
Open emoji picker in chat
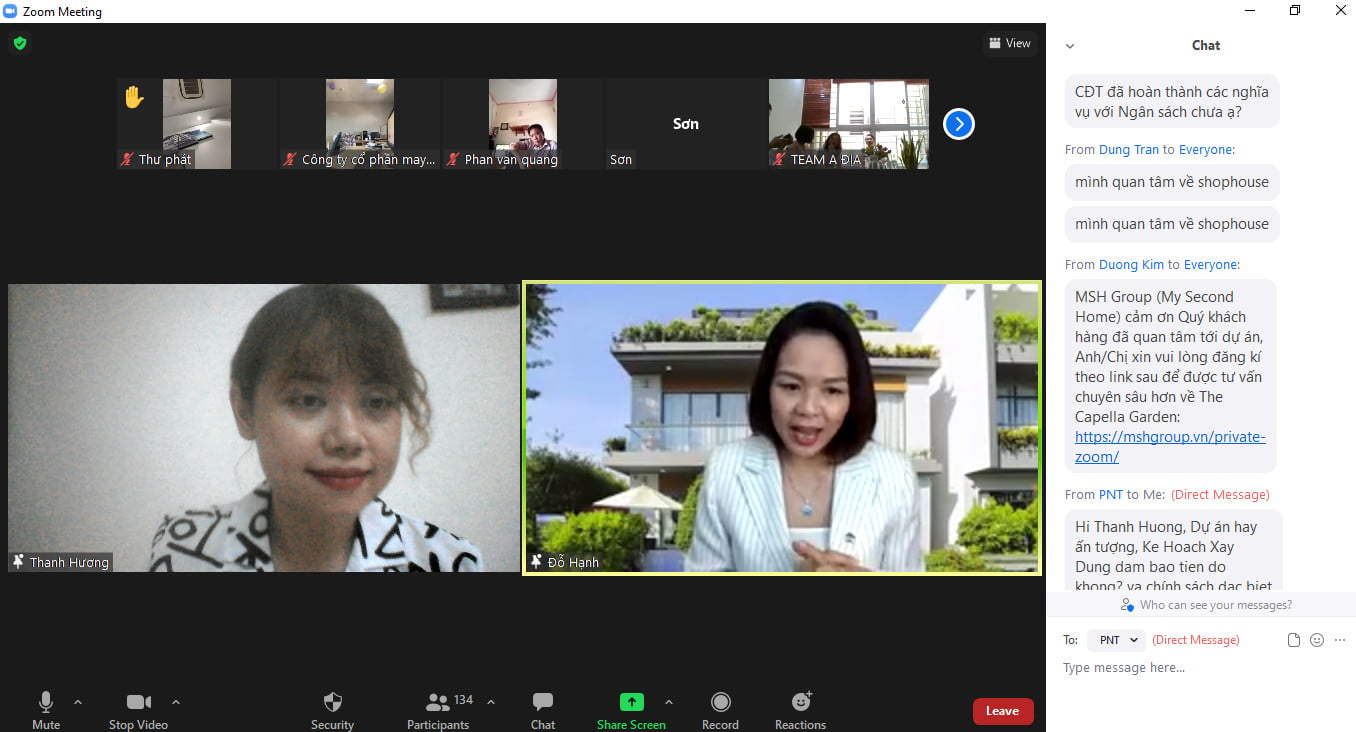click(x=1317, y=640)
